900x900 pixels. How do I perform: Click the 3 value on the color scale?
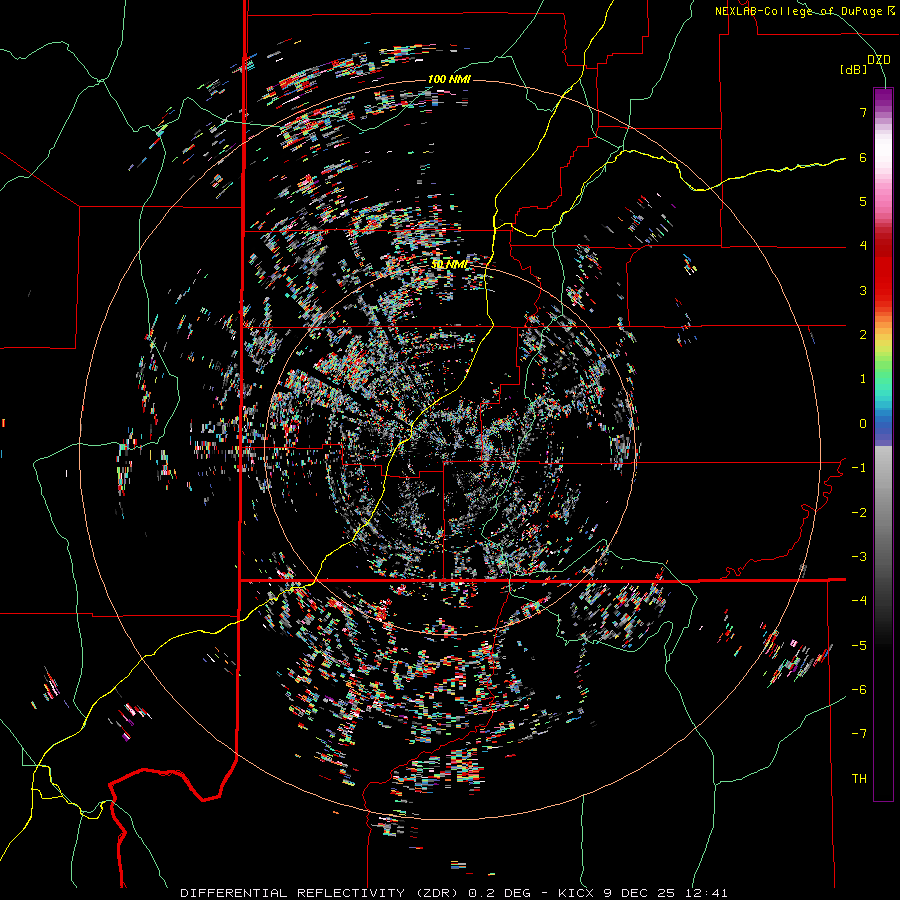(863, 290)
